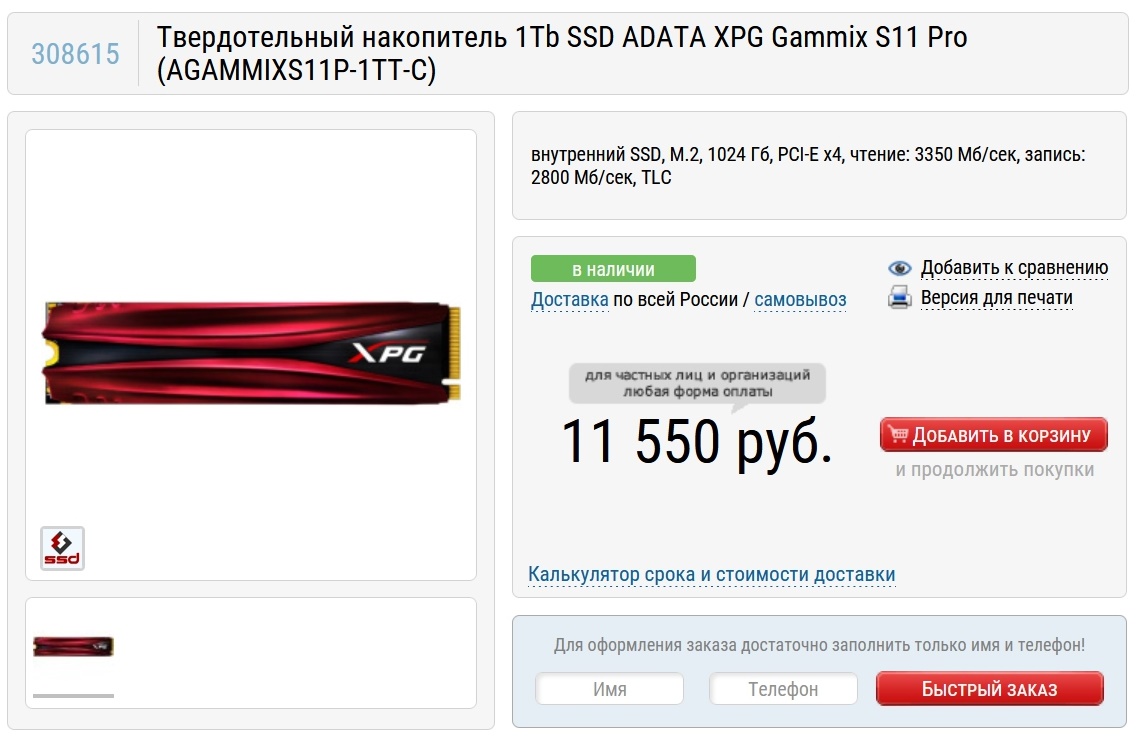Click the eye icon for comparison
Screen dimensions: 1137x739
pyautogui.click(x=900, y=268)
